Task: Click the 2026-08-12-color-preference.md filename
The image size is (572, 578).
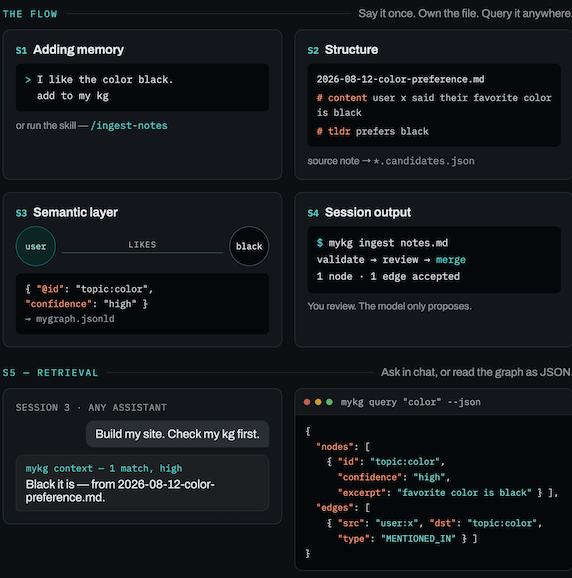Action: point(401,79)
